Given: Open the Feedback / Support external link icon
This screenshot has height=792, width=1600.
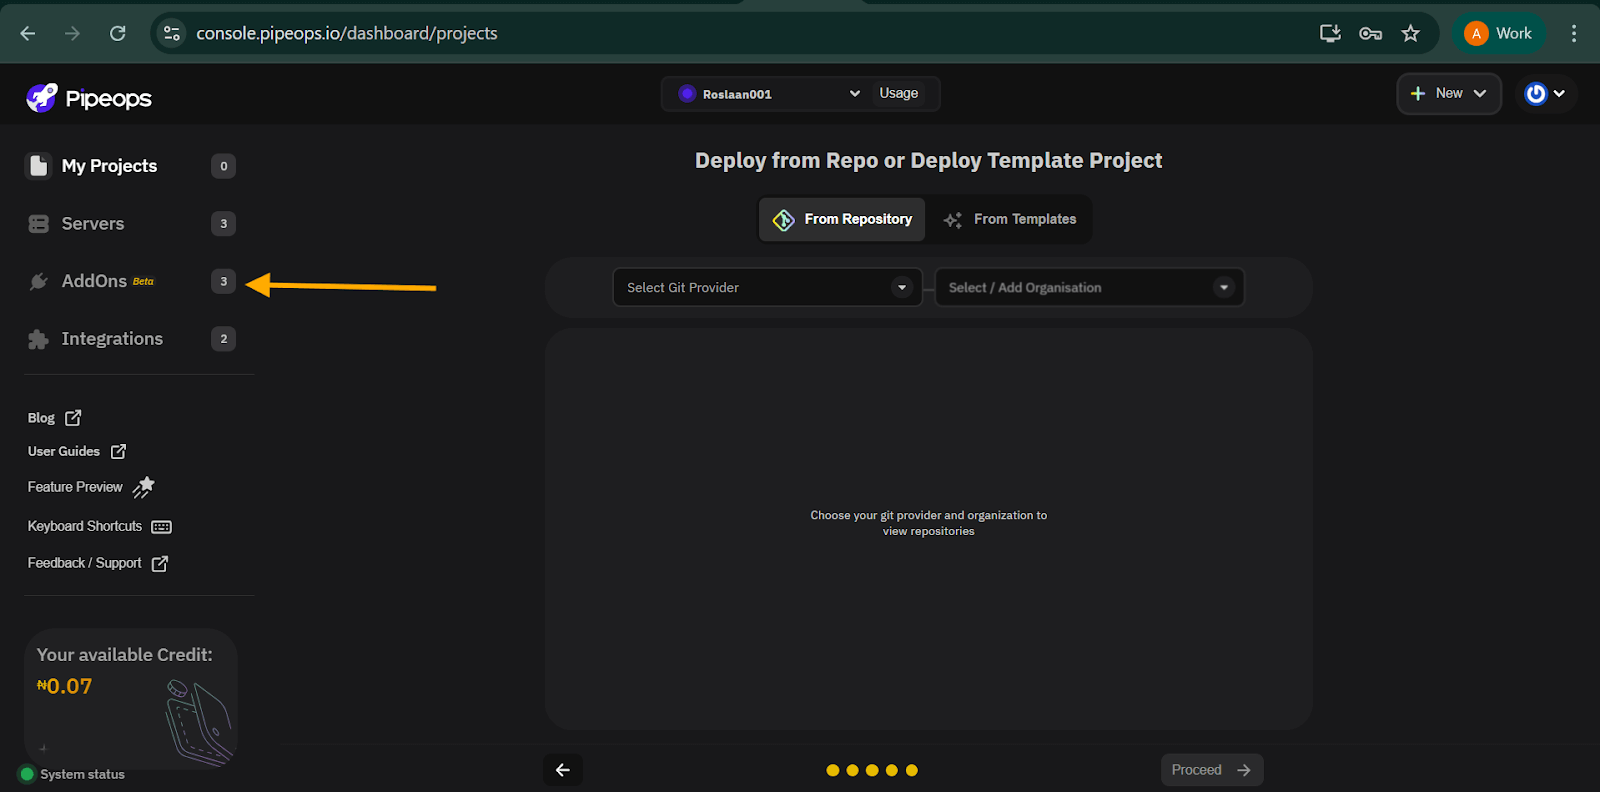Looking at the screenshot, I should pyautogui.click(x=159, y=564).
